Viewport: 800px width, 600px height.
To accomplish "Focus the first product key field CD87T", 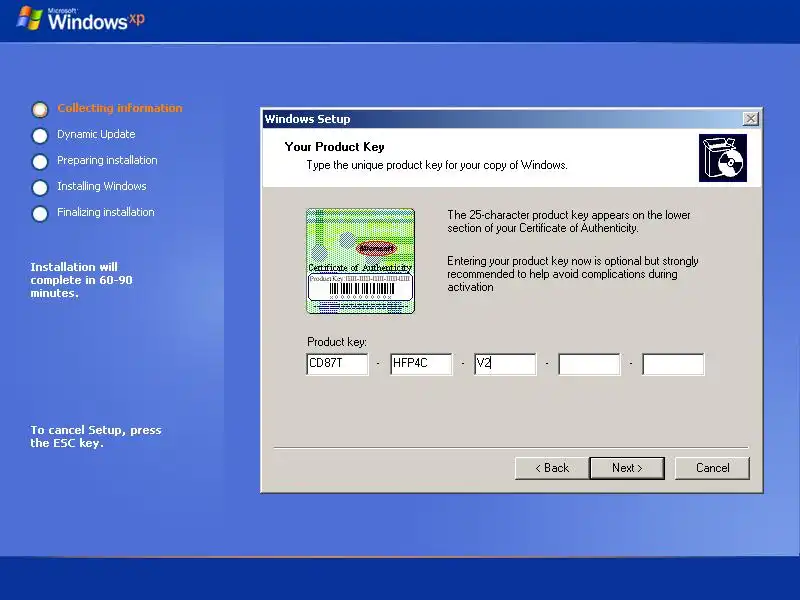I will coord(337,364).
